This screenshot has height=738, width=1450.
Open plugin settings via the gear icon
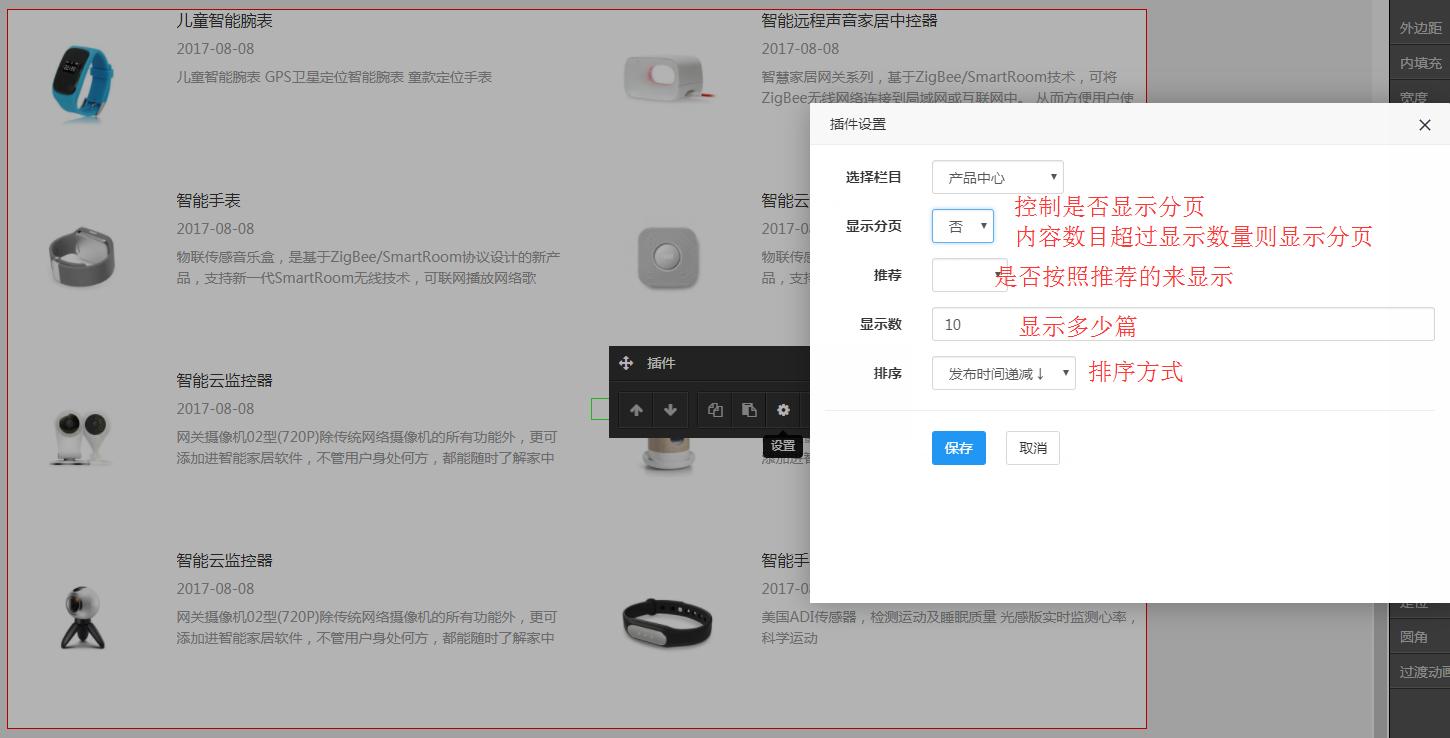click(x=783, y=410)
